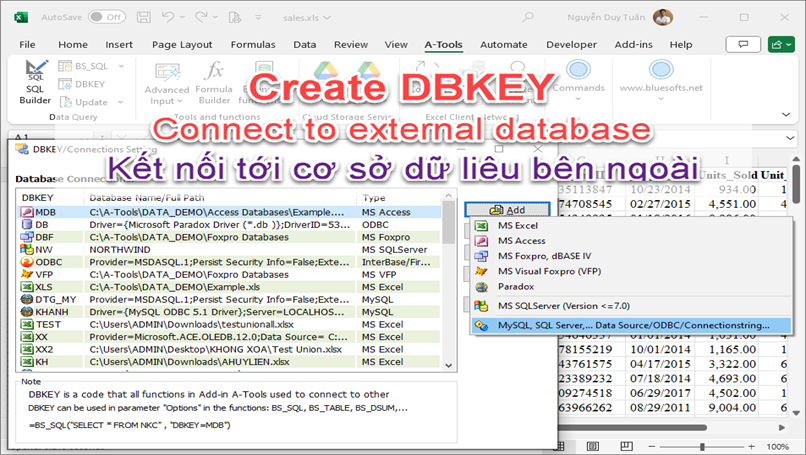Click the zoom in plus button
This screenshot has width=806, height=455.
[752, 447]
